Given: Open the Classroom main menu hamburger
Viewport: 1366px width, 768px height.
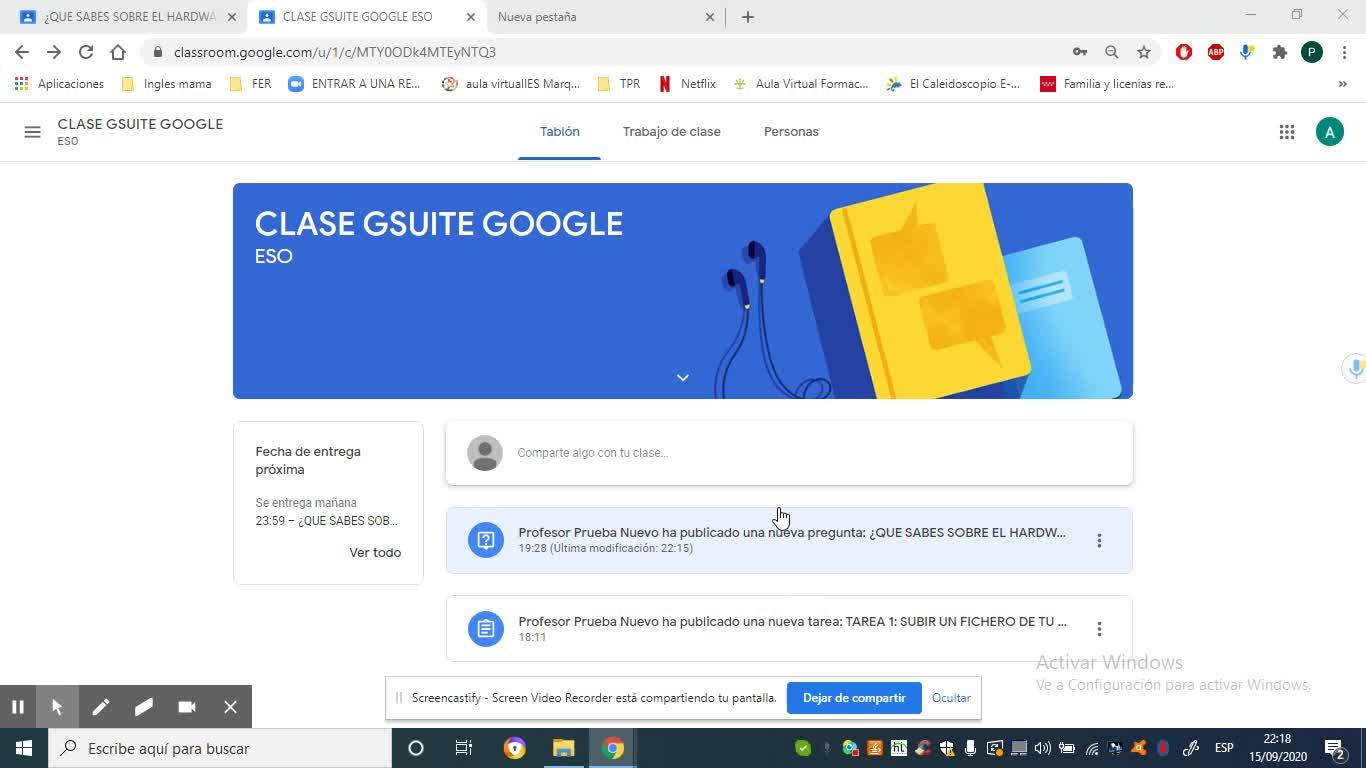Looking at the screenshot, I should [x=32, y=132].
